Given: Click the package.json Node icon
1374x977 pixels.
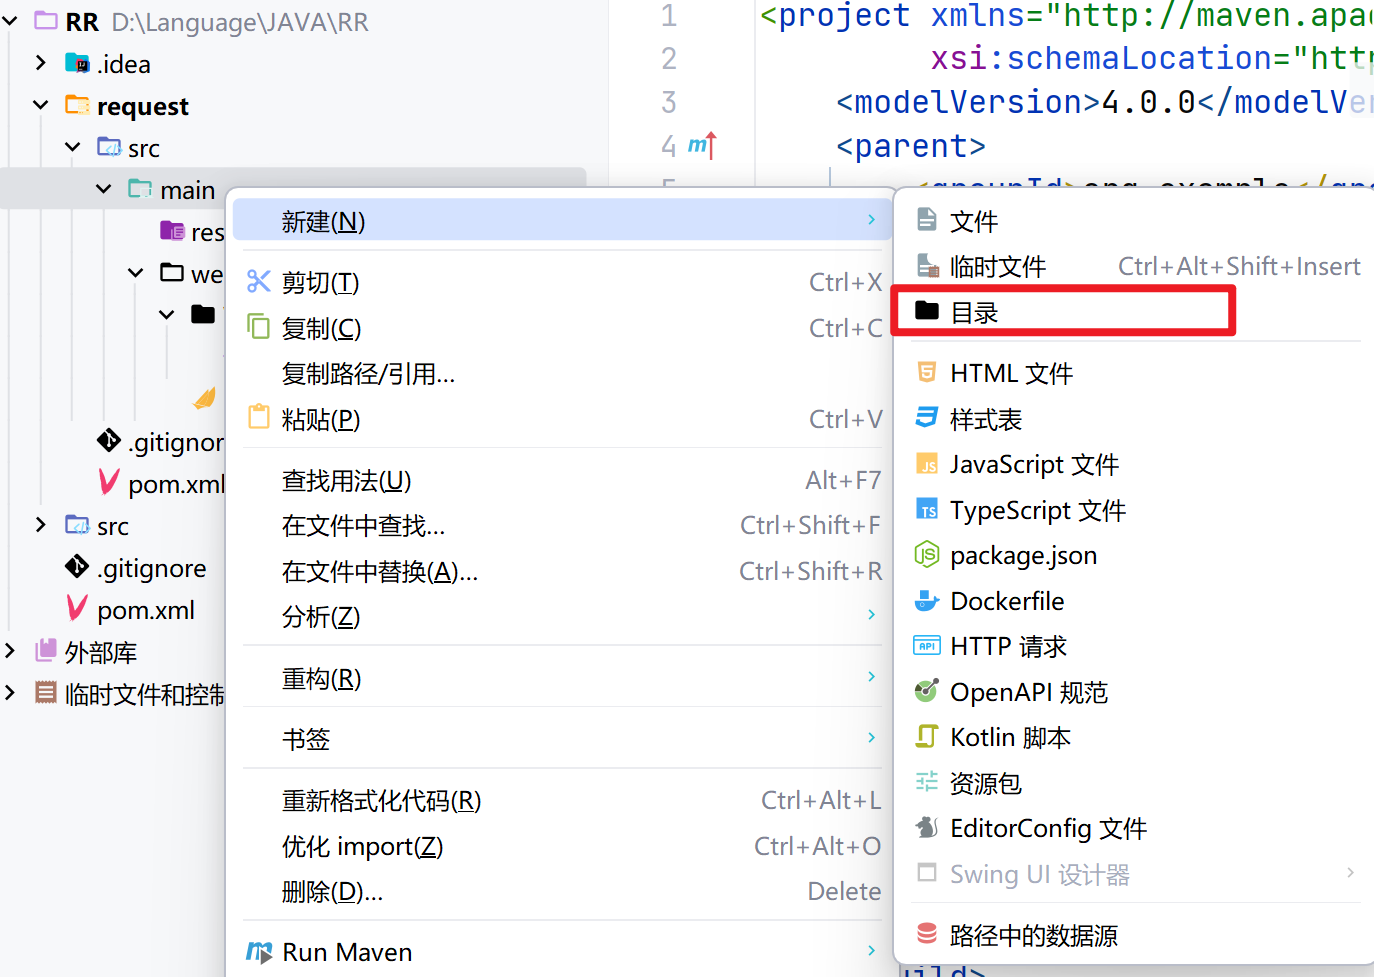Looking at the screenshot, I should (x=927, y=555).
